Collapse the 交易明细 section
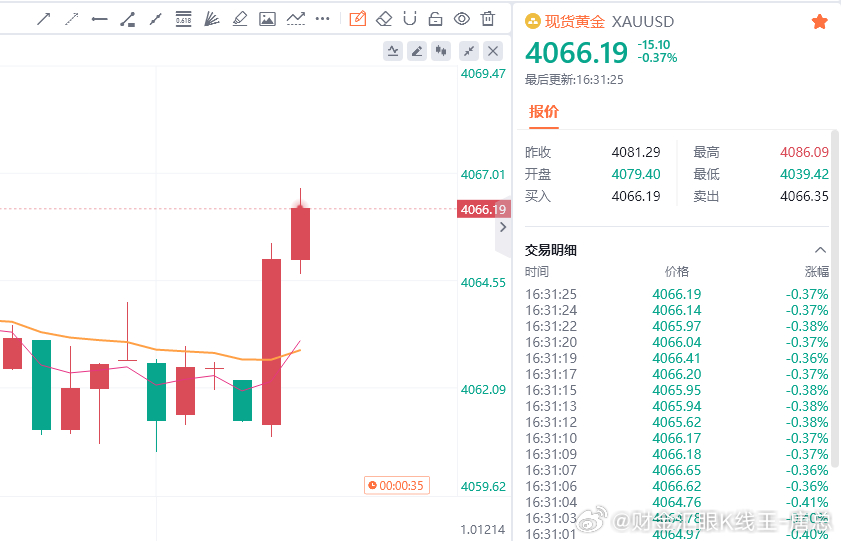This screenshot has width=841, height=541. 820,250
